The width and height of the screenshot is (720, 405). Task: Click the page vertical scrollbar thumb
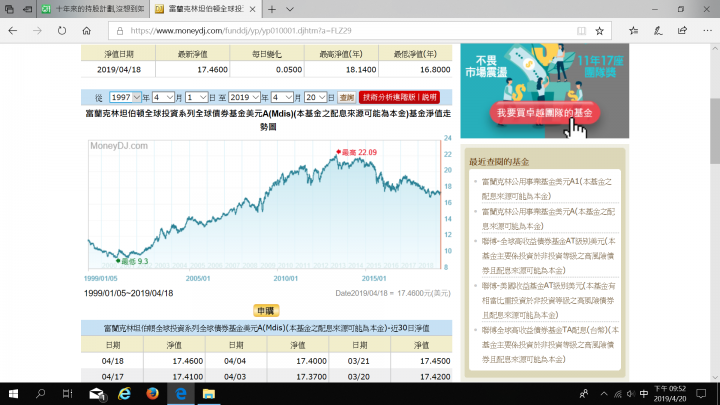(715, 131)
